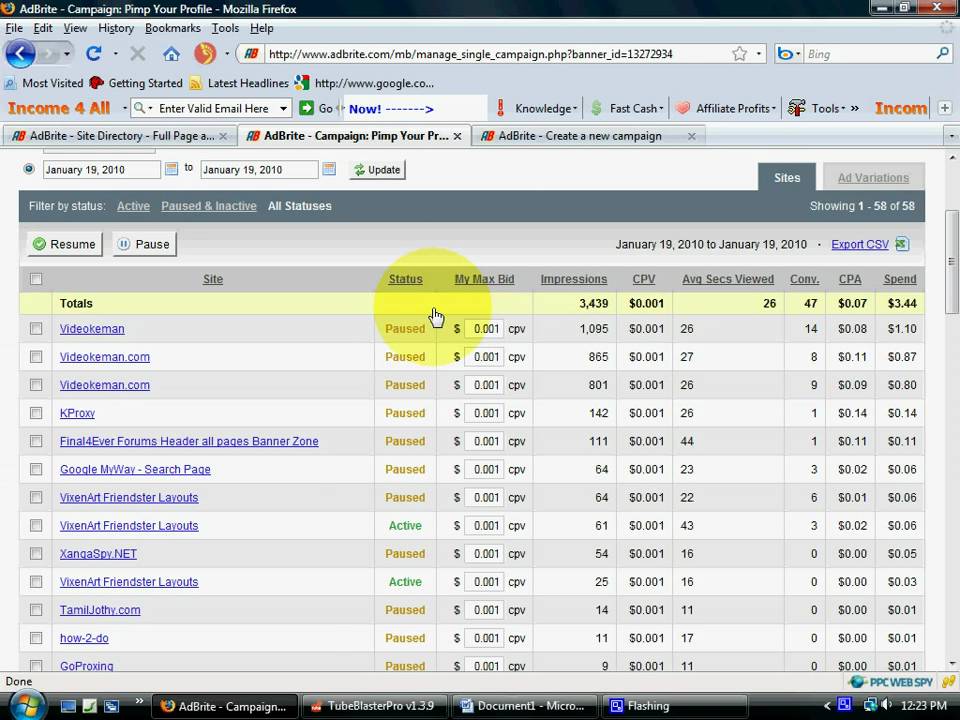Open the File menu
Screen dimensions: 960x720
pyautogui.click(x=13, y=28)
